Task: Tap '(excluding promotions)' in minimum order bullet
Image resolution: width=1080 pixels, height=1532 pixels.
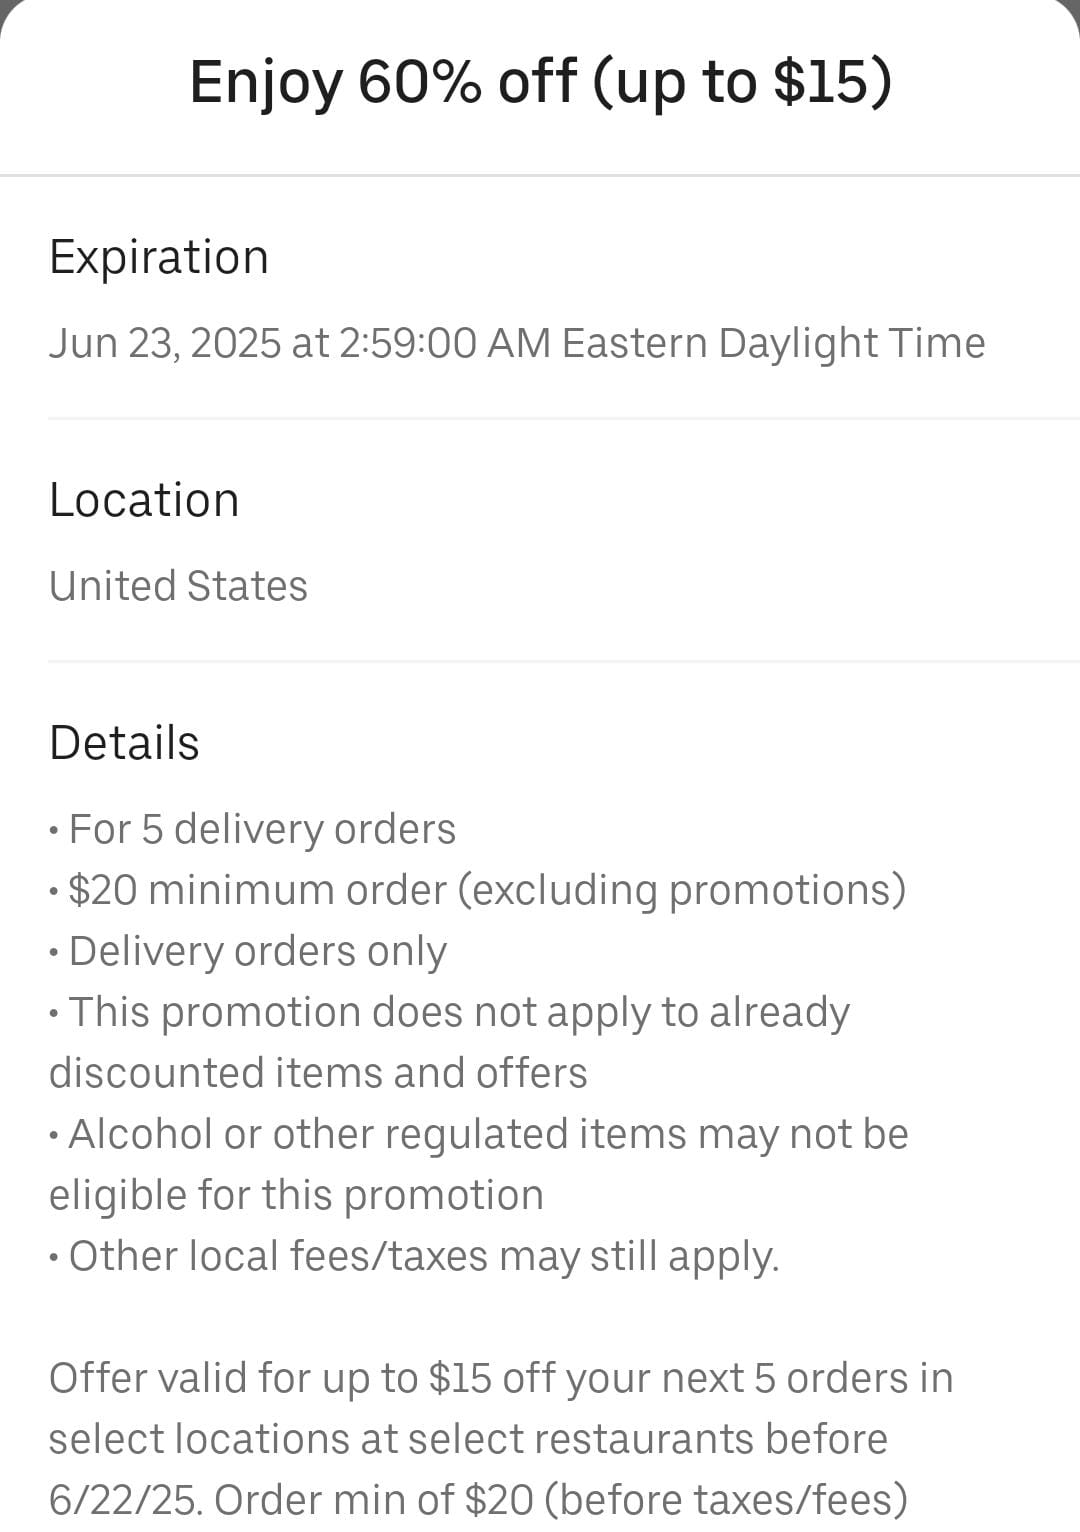Action: (x=681, y=891)
